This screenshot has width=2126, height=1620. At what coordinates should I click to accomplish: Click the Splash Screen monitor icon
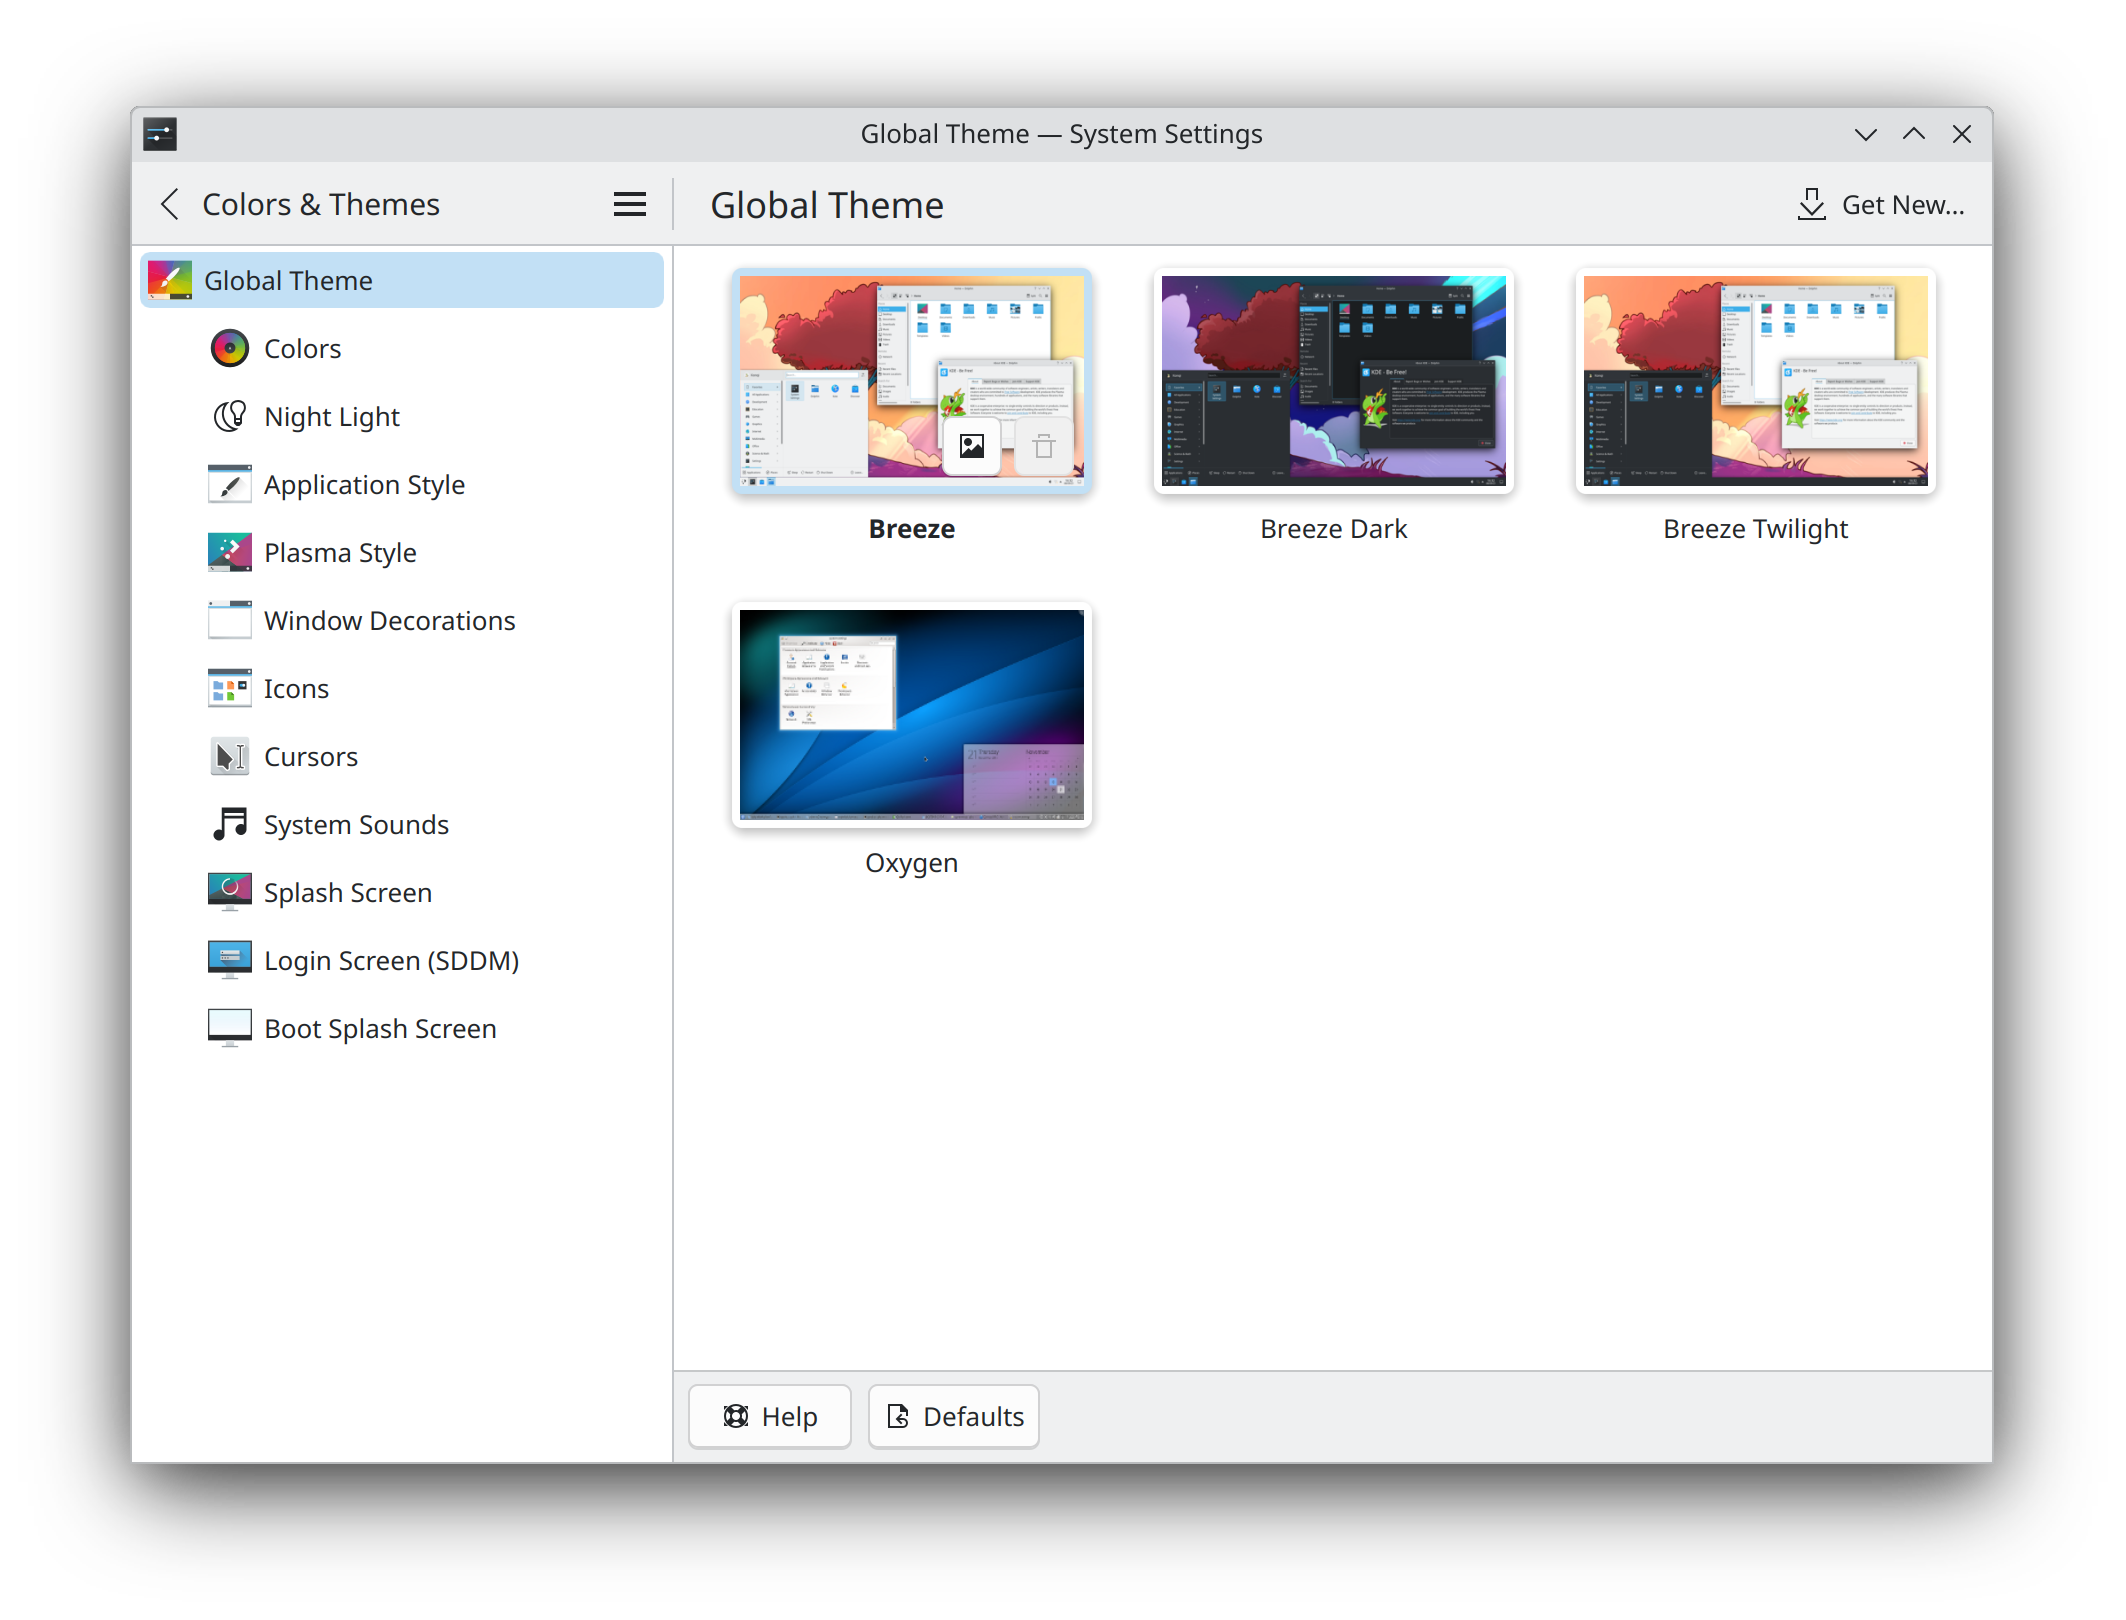230,892
